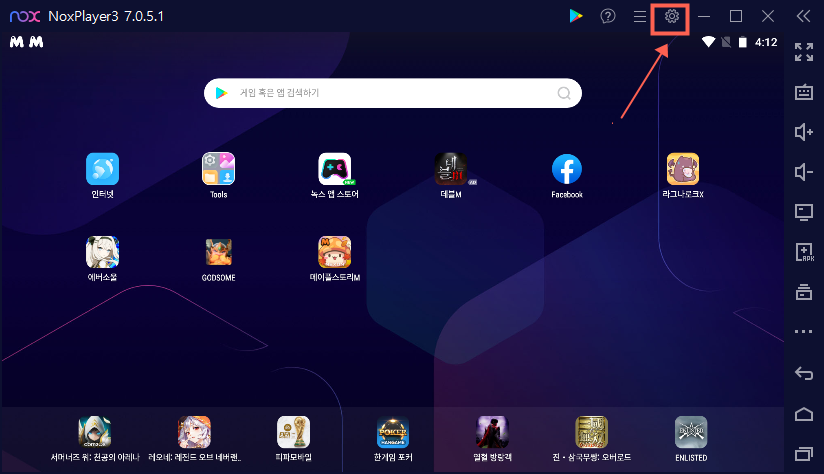Click the second M notification icon
Viewport: 824px width, 474px height.
[36, 42]
